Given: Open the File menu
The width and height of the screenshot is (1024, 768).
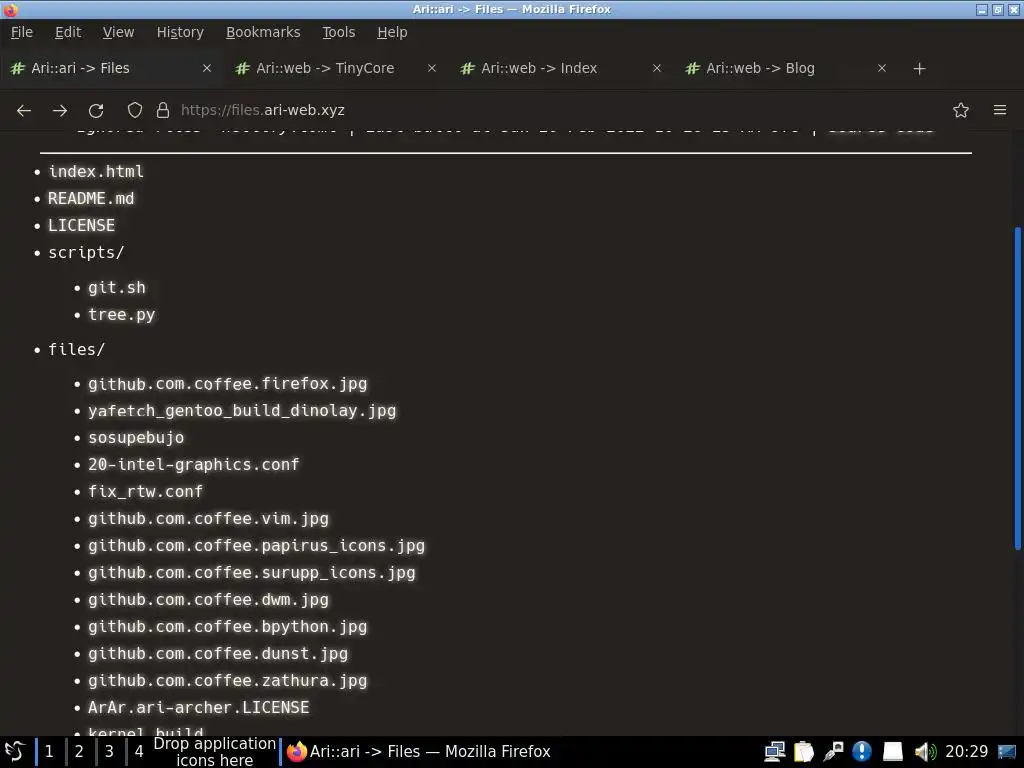Looking at the screenshot, I should [x=22, y=32].
